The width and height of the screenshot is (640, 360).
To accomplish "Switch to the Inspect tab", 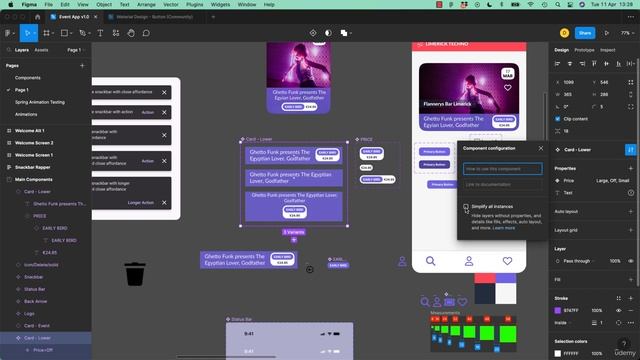I will point(607,50).
